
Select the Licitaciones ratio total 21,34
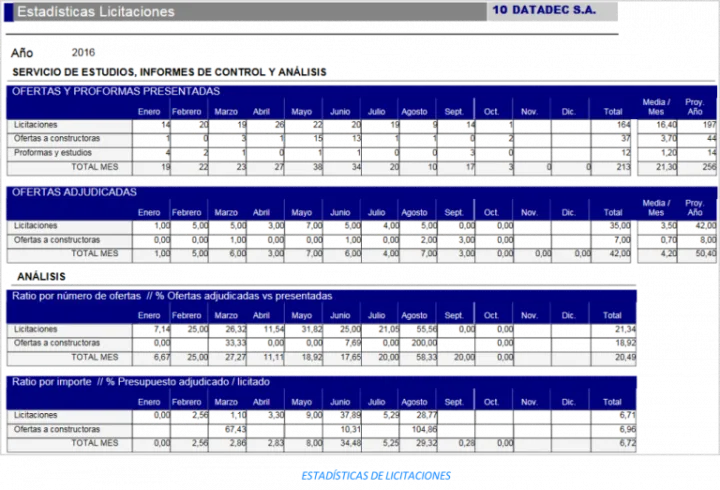point(625,329)
